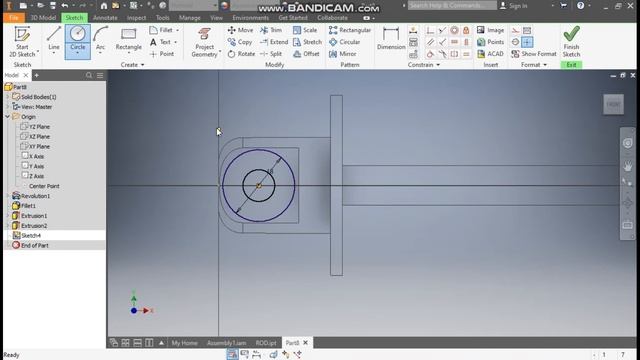This screenshot has height=360, width=640.
Task: Click Finish Sketch checkmark
Action: (571, 41)
